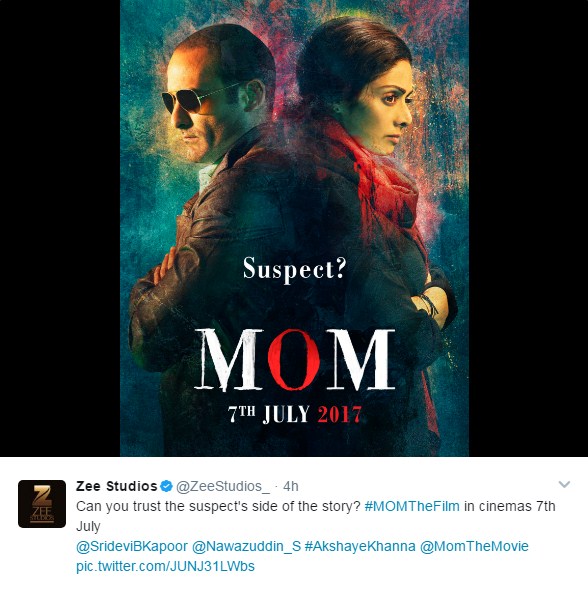This screenshot has width=588, height=591.
Task: Follow the #MOMTheFilm hashtag
Action: tap(412, 506)
